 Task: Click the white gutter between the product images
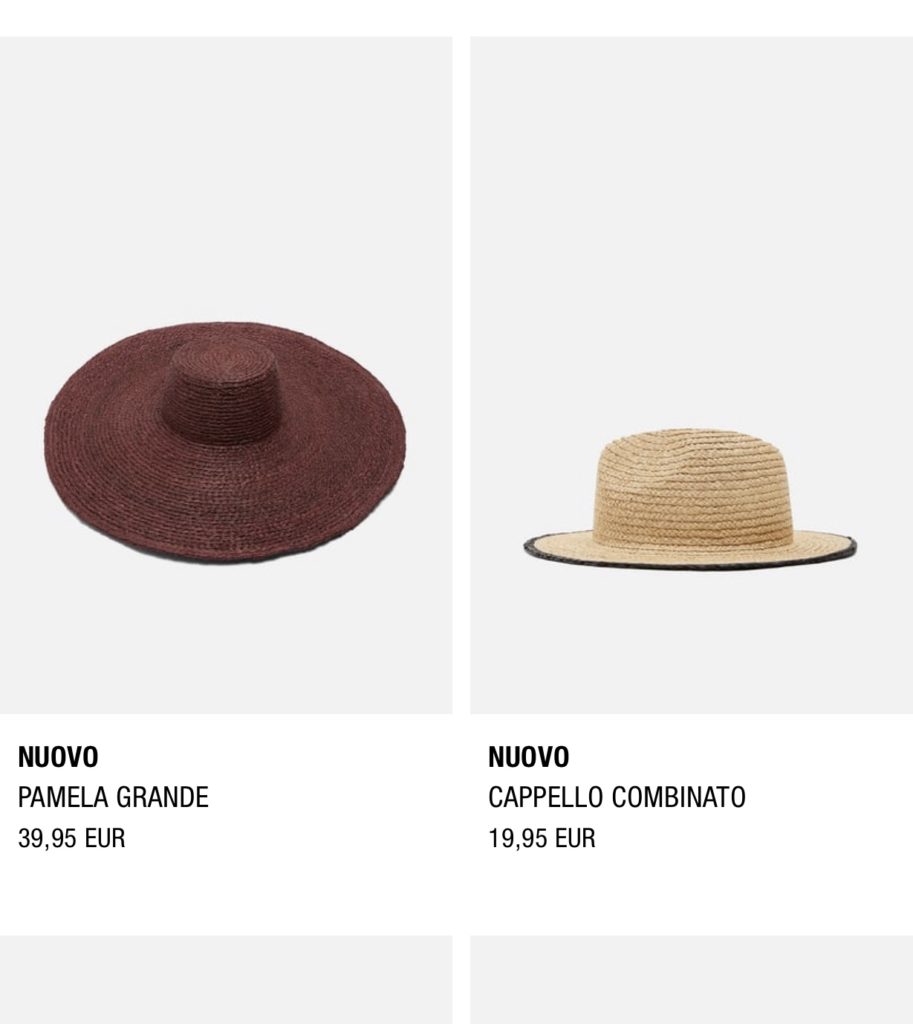pos(461,375)
